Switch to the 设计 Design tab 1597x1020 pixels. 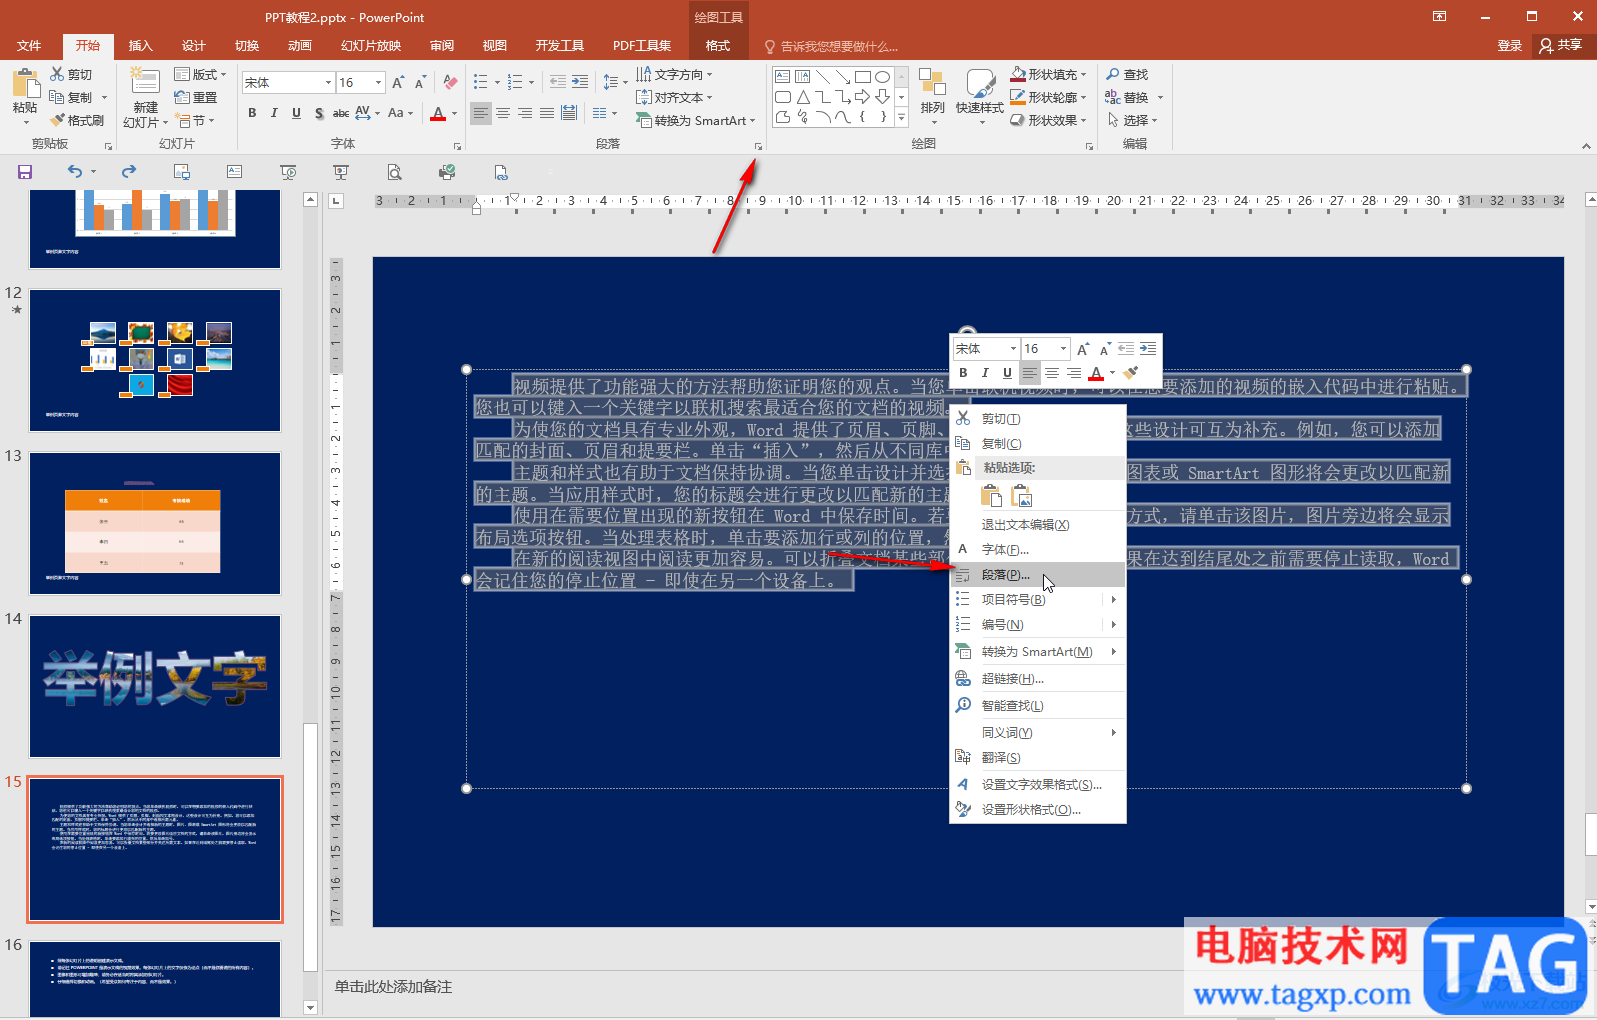pos(193,45)
